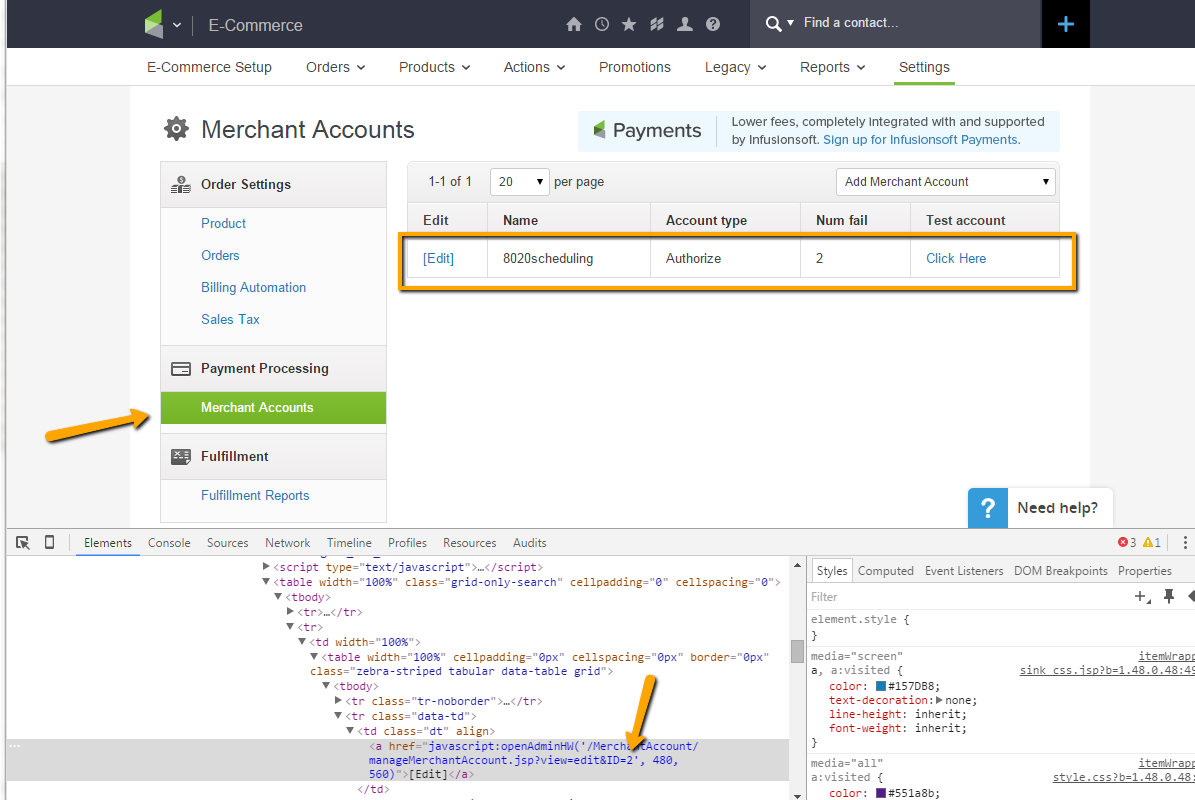Go to the Home icon
Image resolution: width=1195 pixels, height=800 pixels.
pos(574,24)
